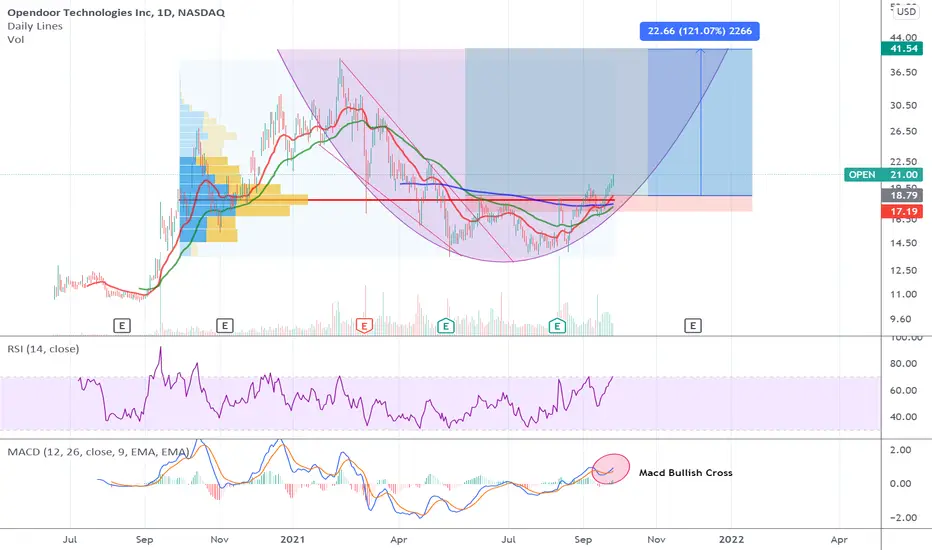This screenshot has width=932, height=550.
Task: Click the OPEN 21.00 price tag
Action: [883, 174]
